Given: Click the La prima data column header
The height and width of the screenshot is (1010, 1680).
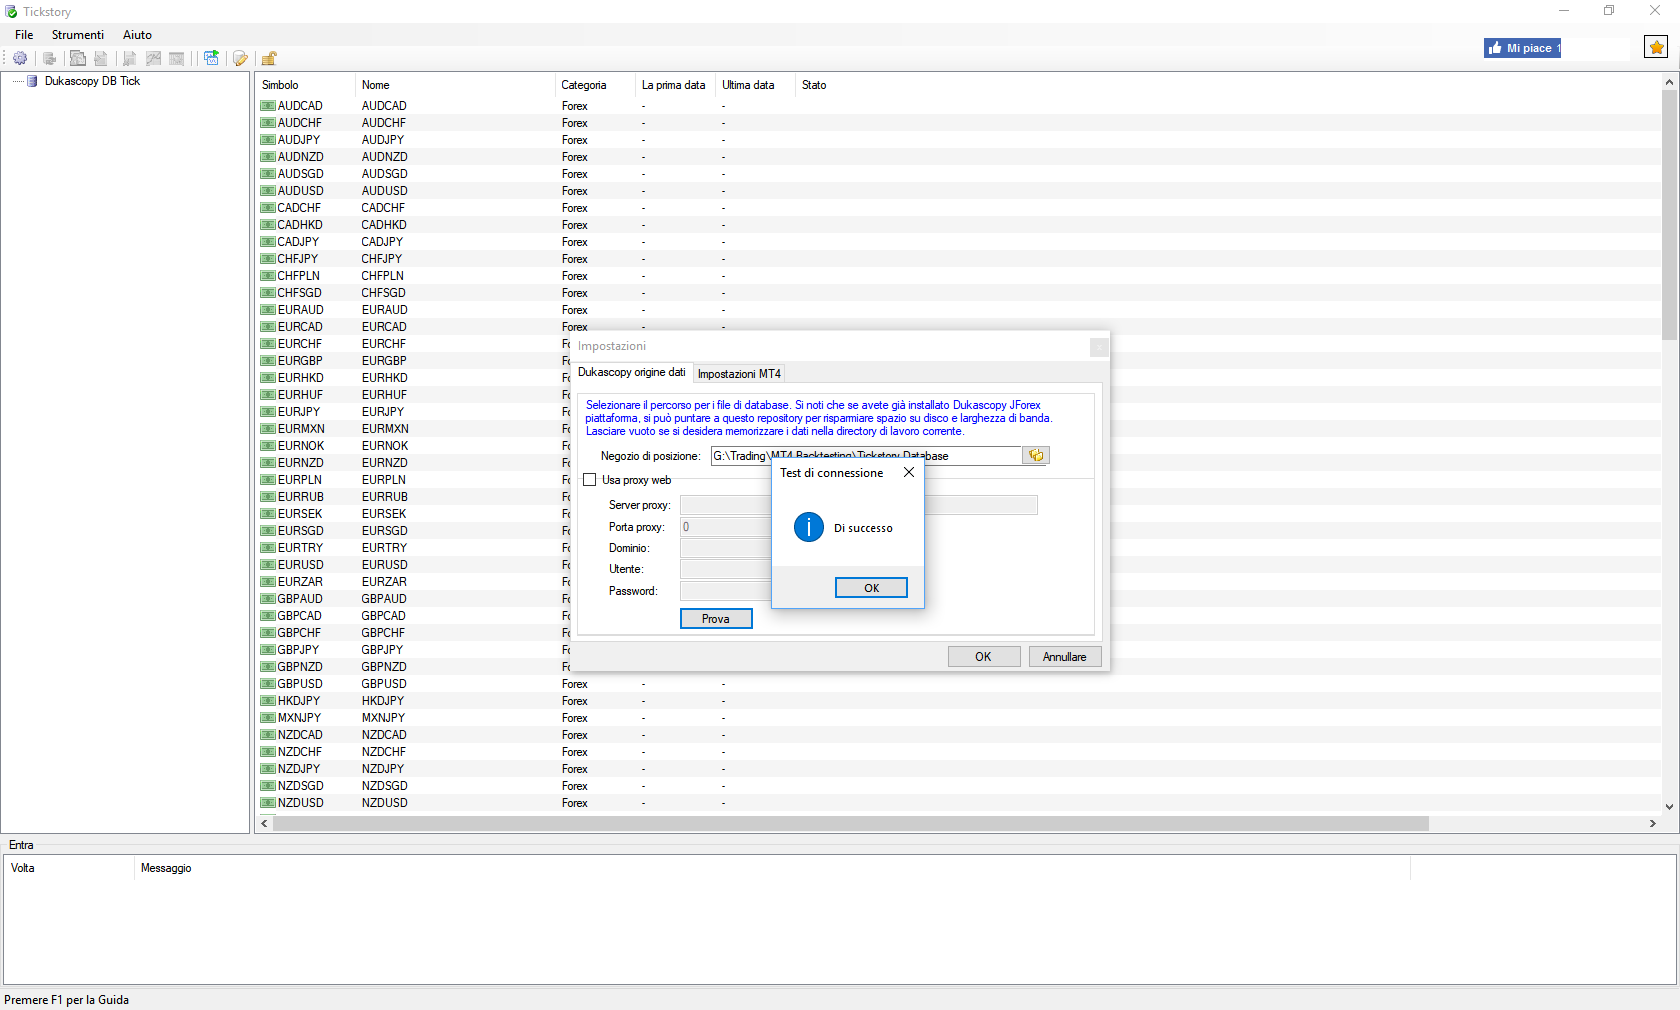Looking at the screenshot, I should [x=675, y=85].
